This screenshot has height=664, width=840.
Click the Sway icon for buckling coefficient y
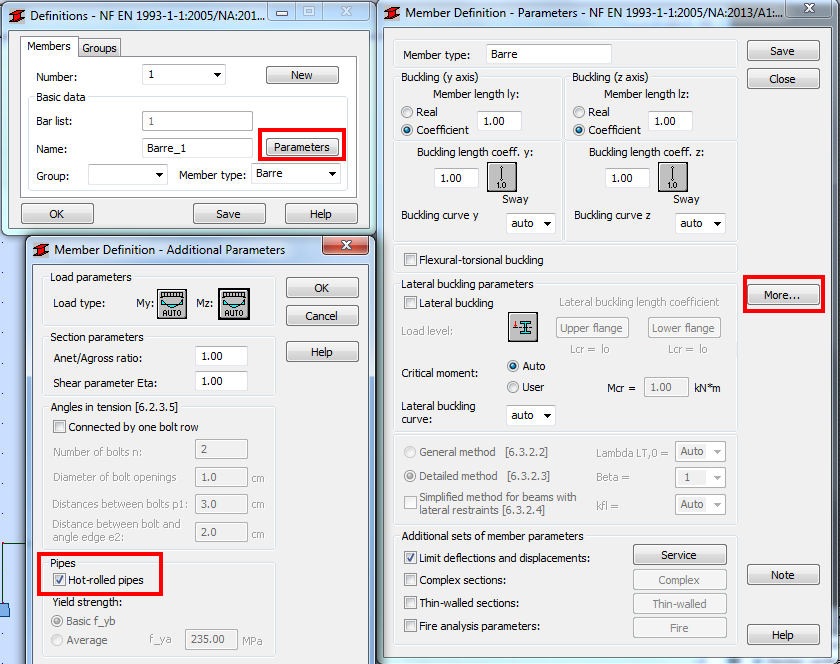pos(502,177)
